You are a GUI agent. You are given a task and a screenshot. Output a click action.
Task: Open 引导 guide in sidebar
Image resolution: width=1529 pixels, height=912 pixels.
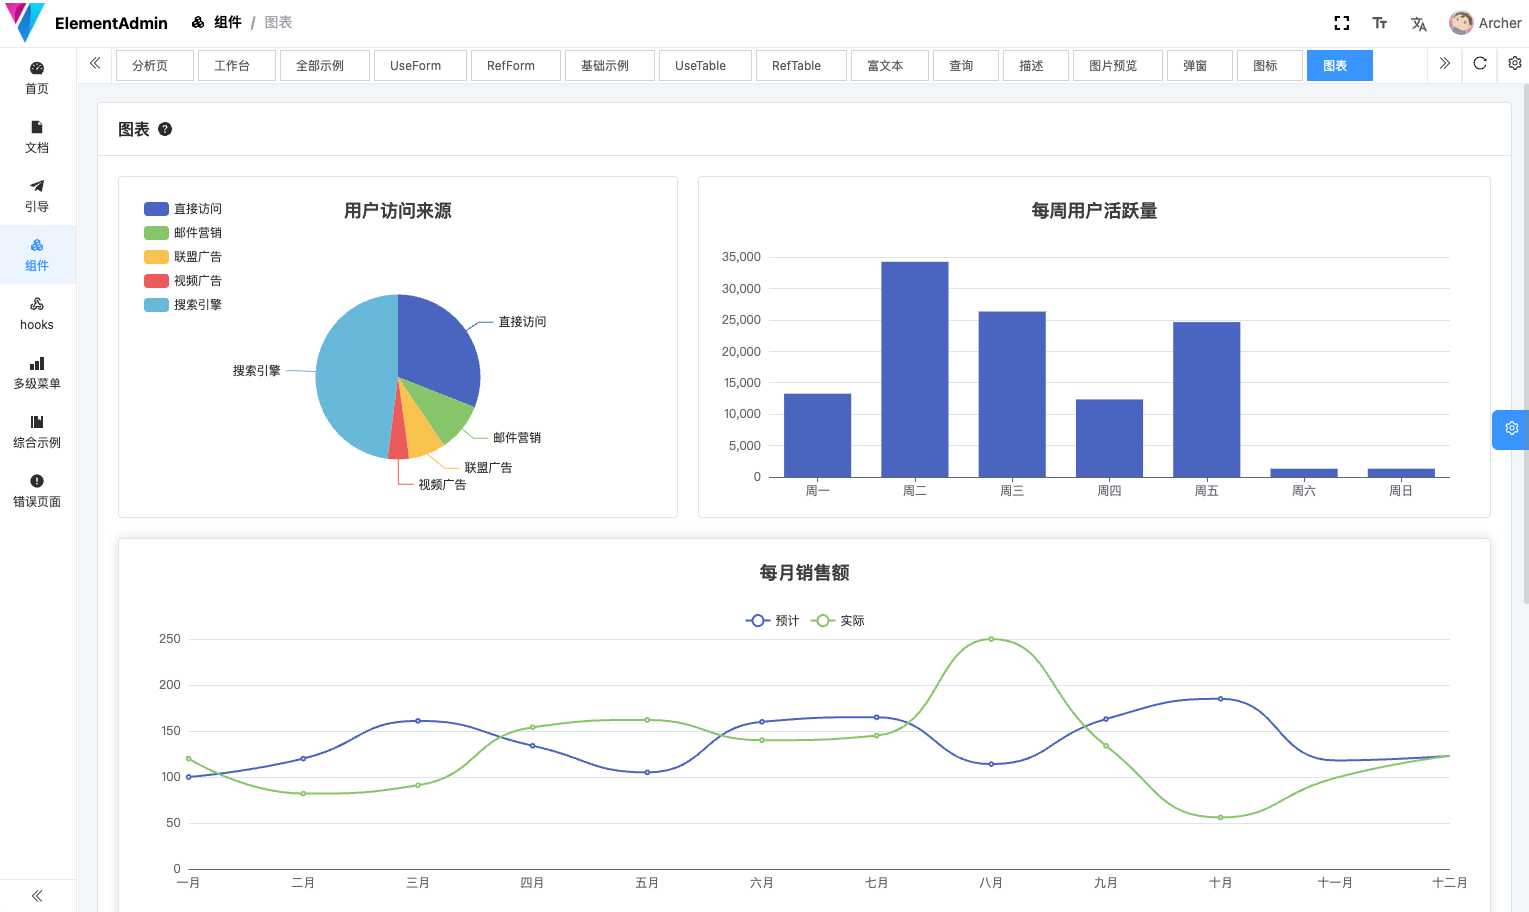coord(37,196)
